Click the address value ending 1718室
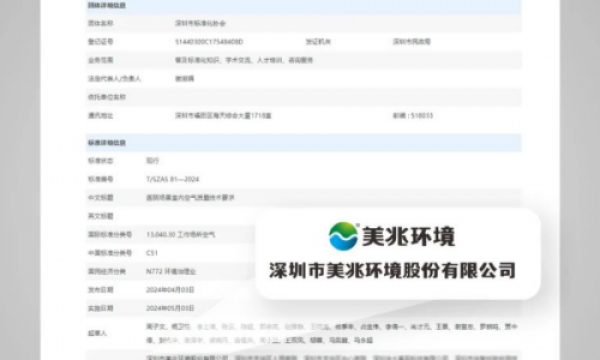This screenshot has width=600, height=360. 223,116
